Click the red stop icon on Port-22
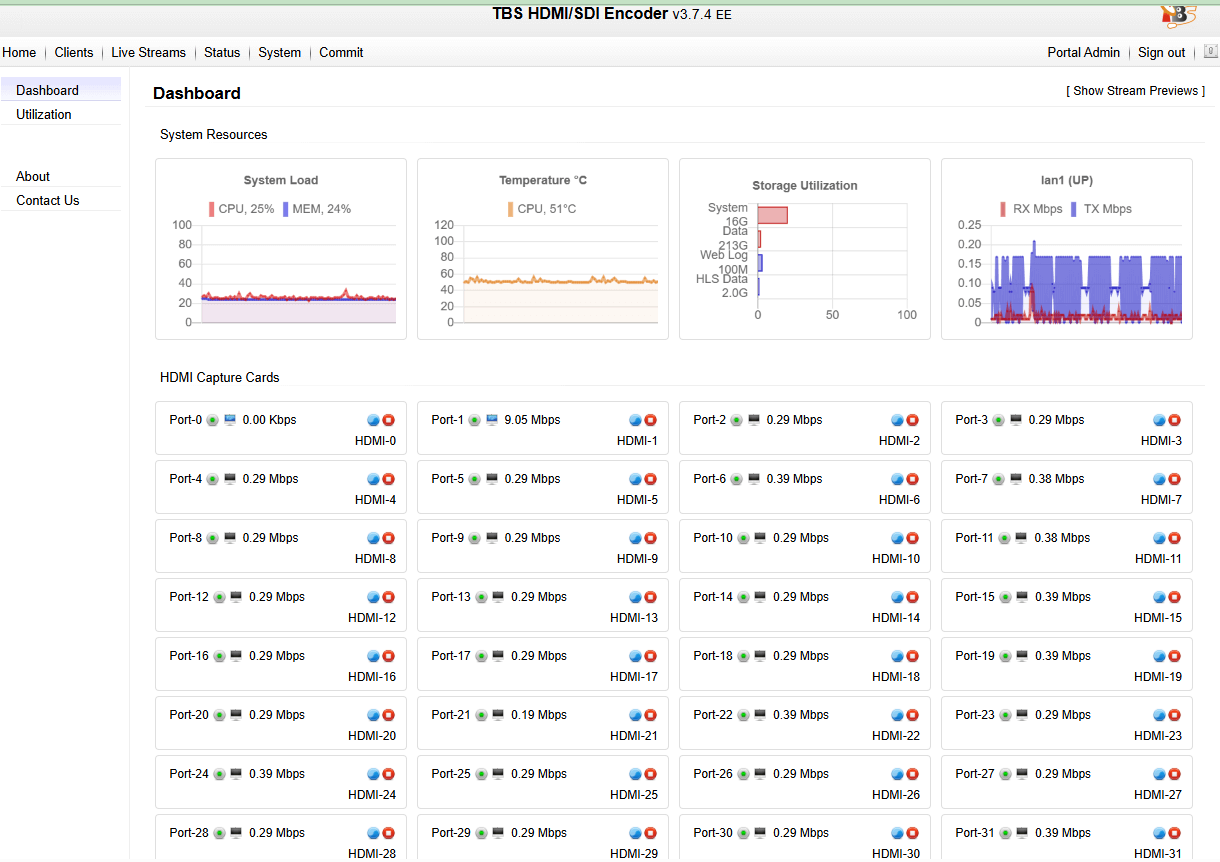 912,716
